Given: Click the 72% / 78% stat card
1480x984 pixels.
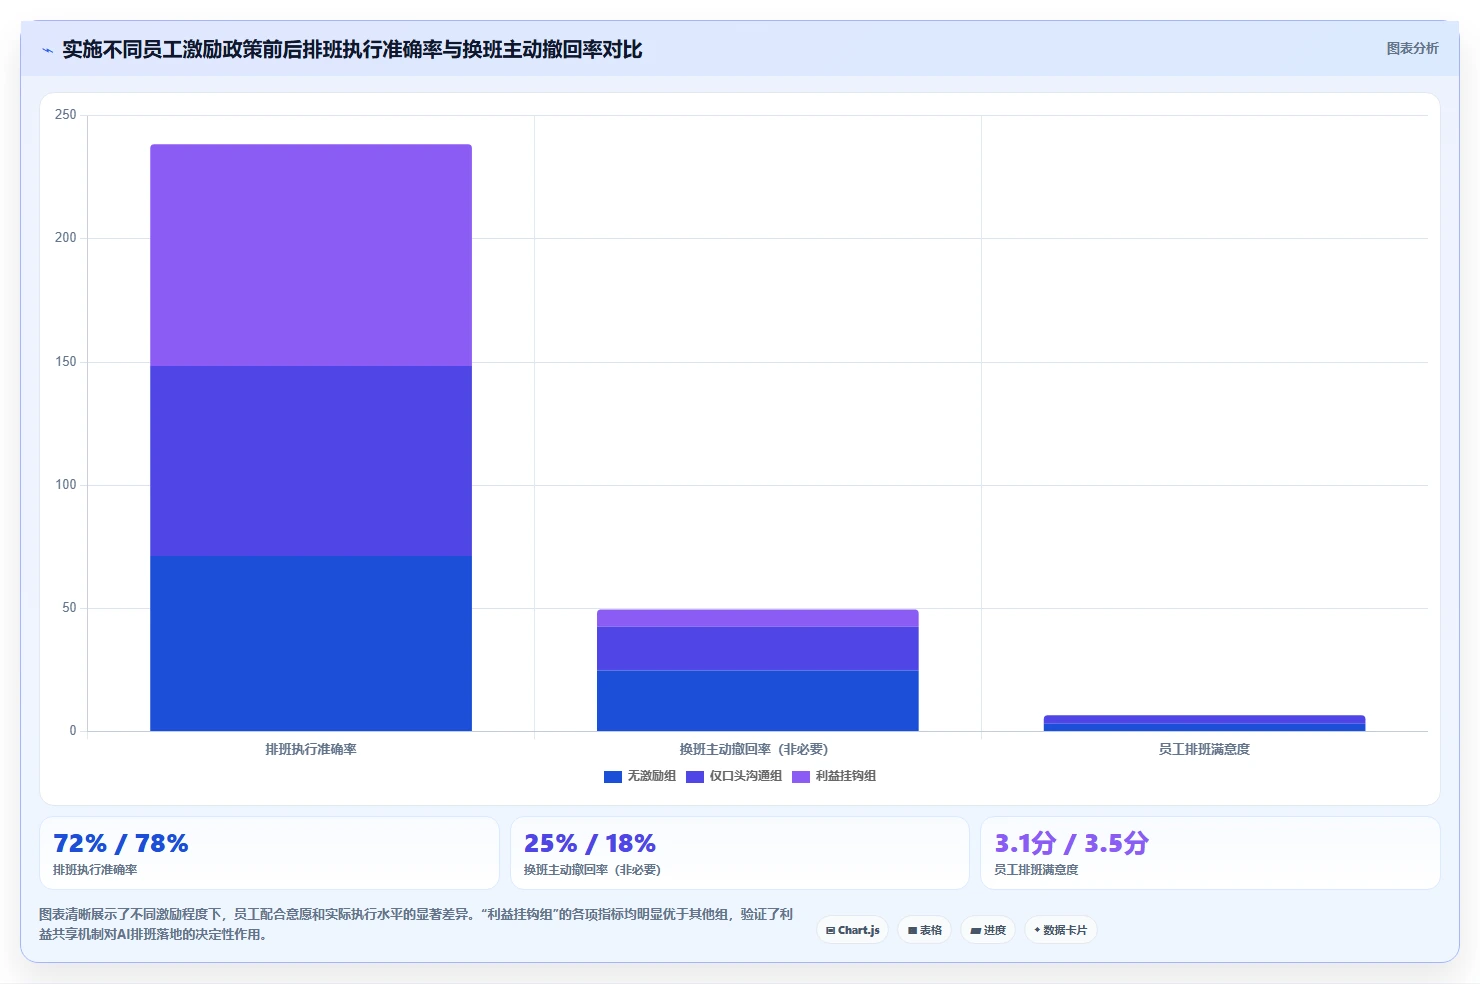Looking at the screenshot, I should [x=269, y=853].
